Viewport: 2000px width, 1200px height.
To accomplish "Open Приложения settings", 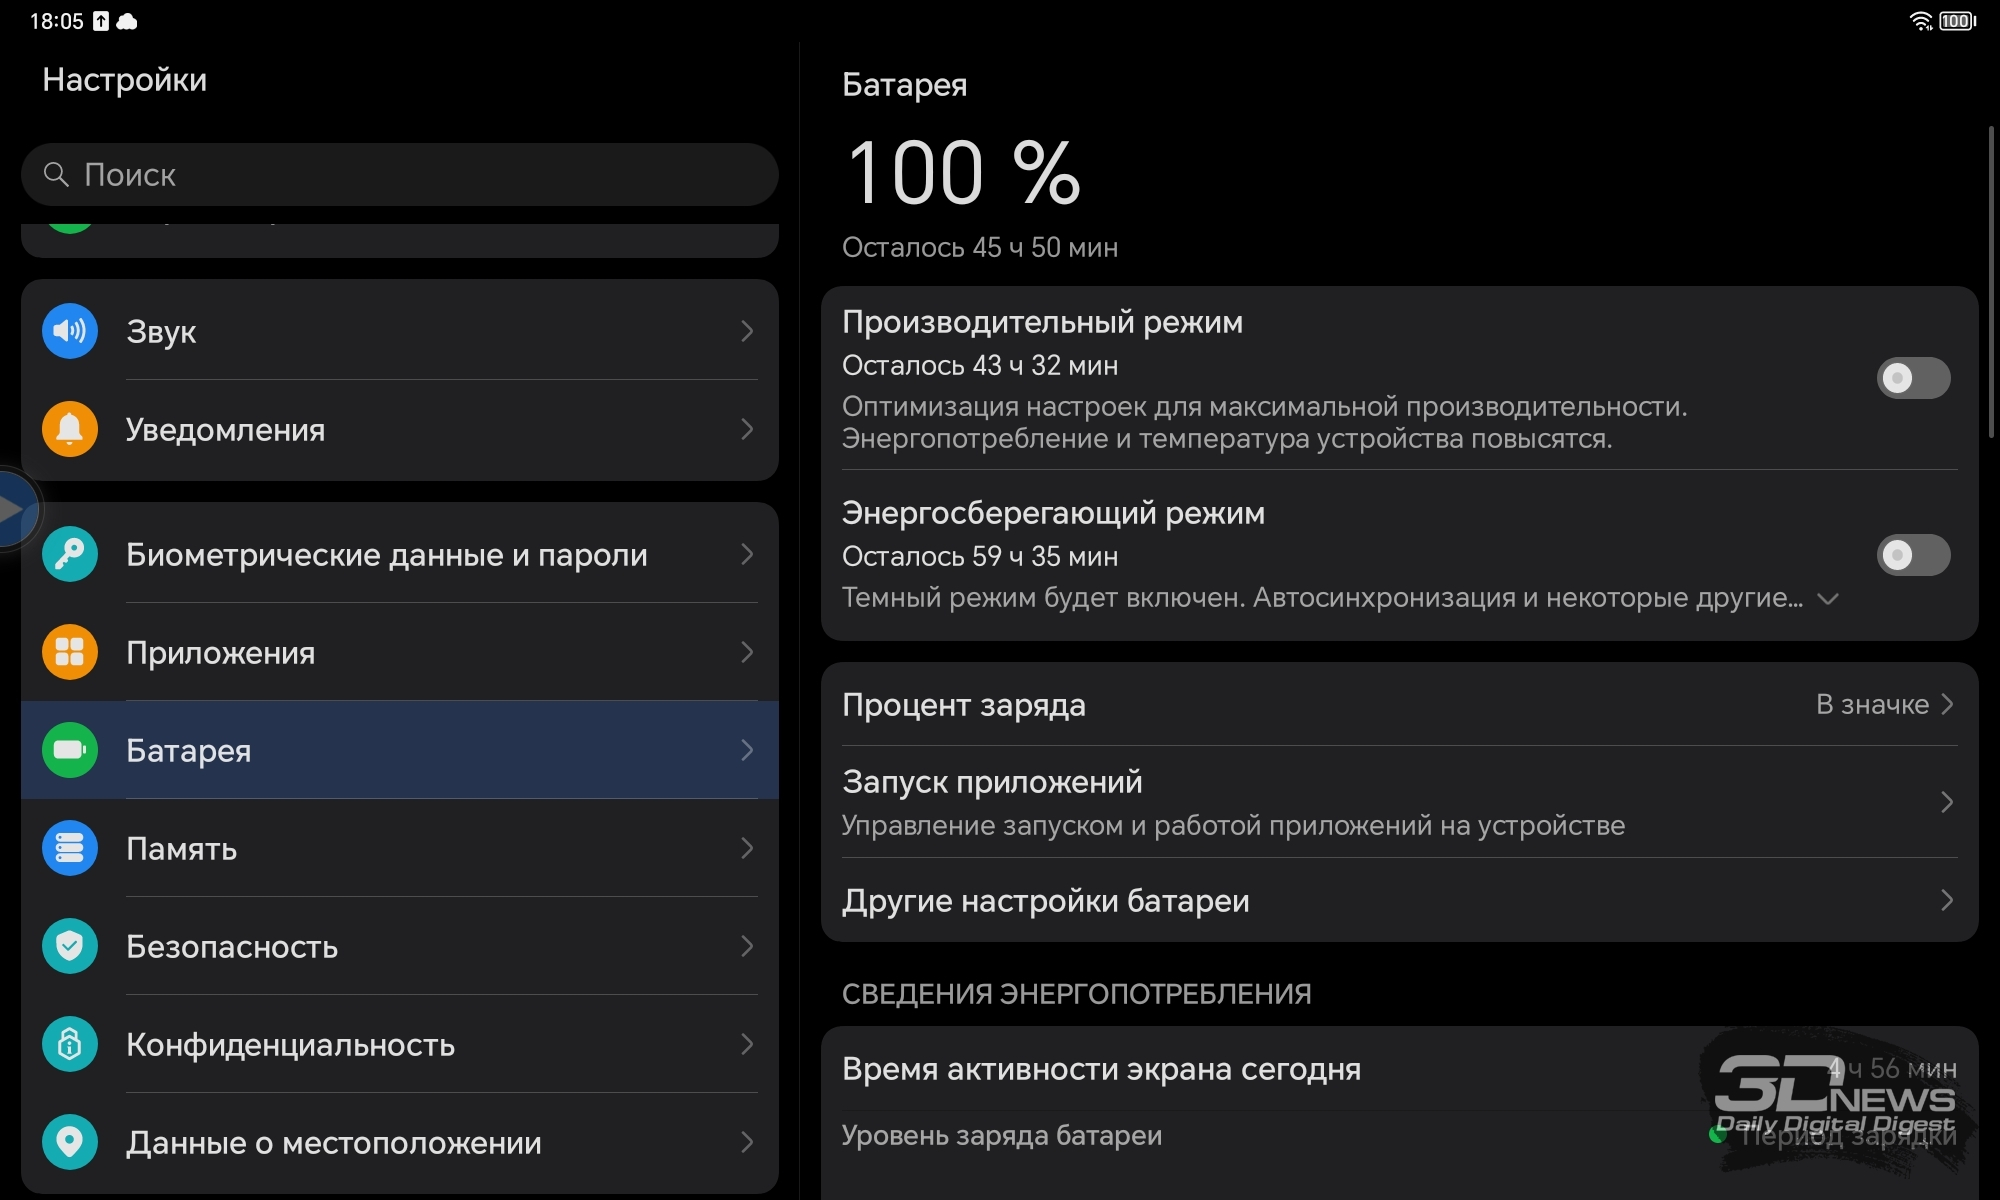I will (399, 653).
